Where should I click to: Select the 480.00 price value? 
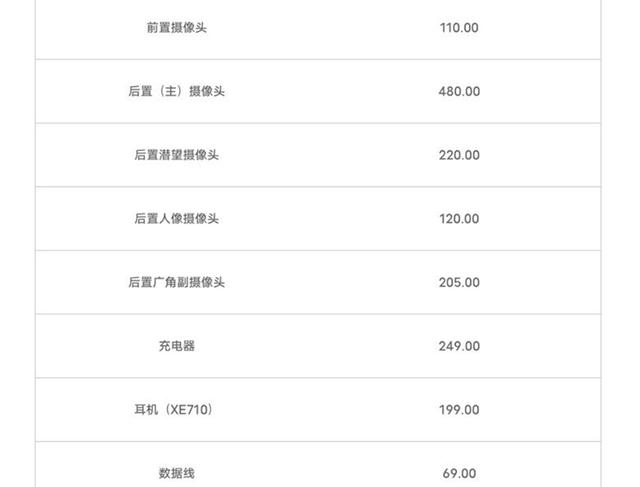[459, 91]
